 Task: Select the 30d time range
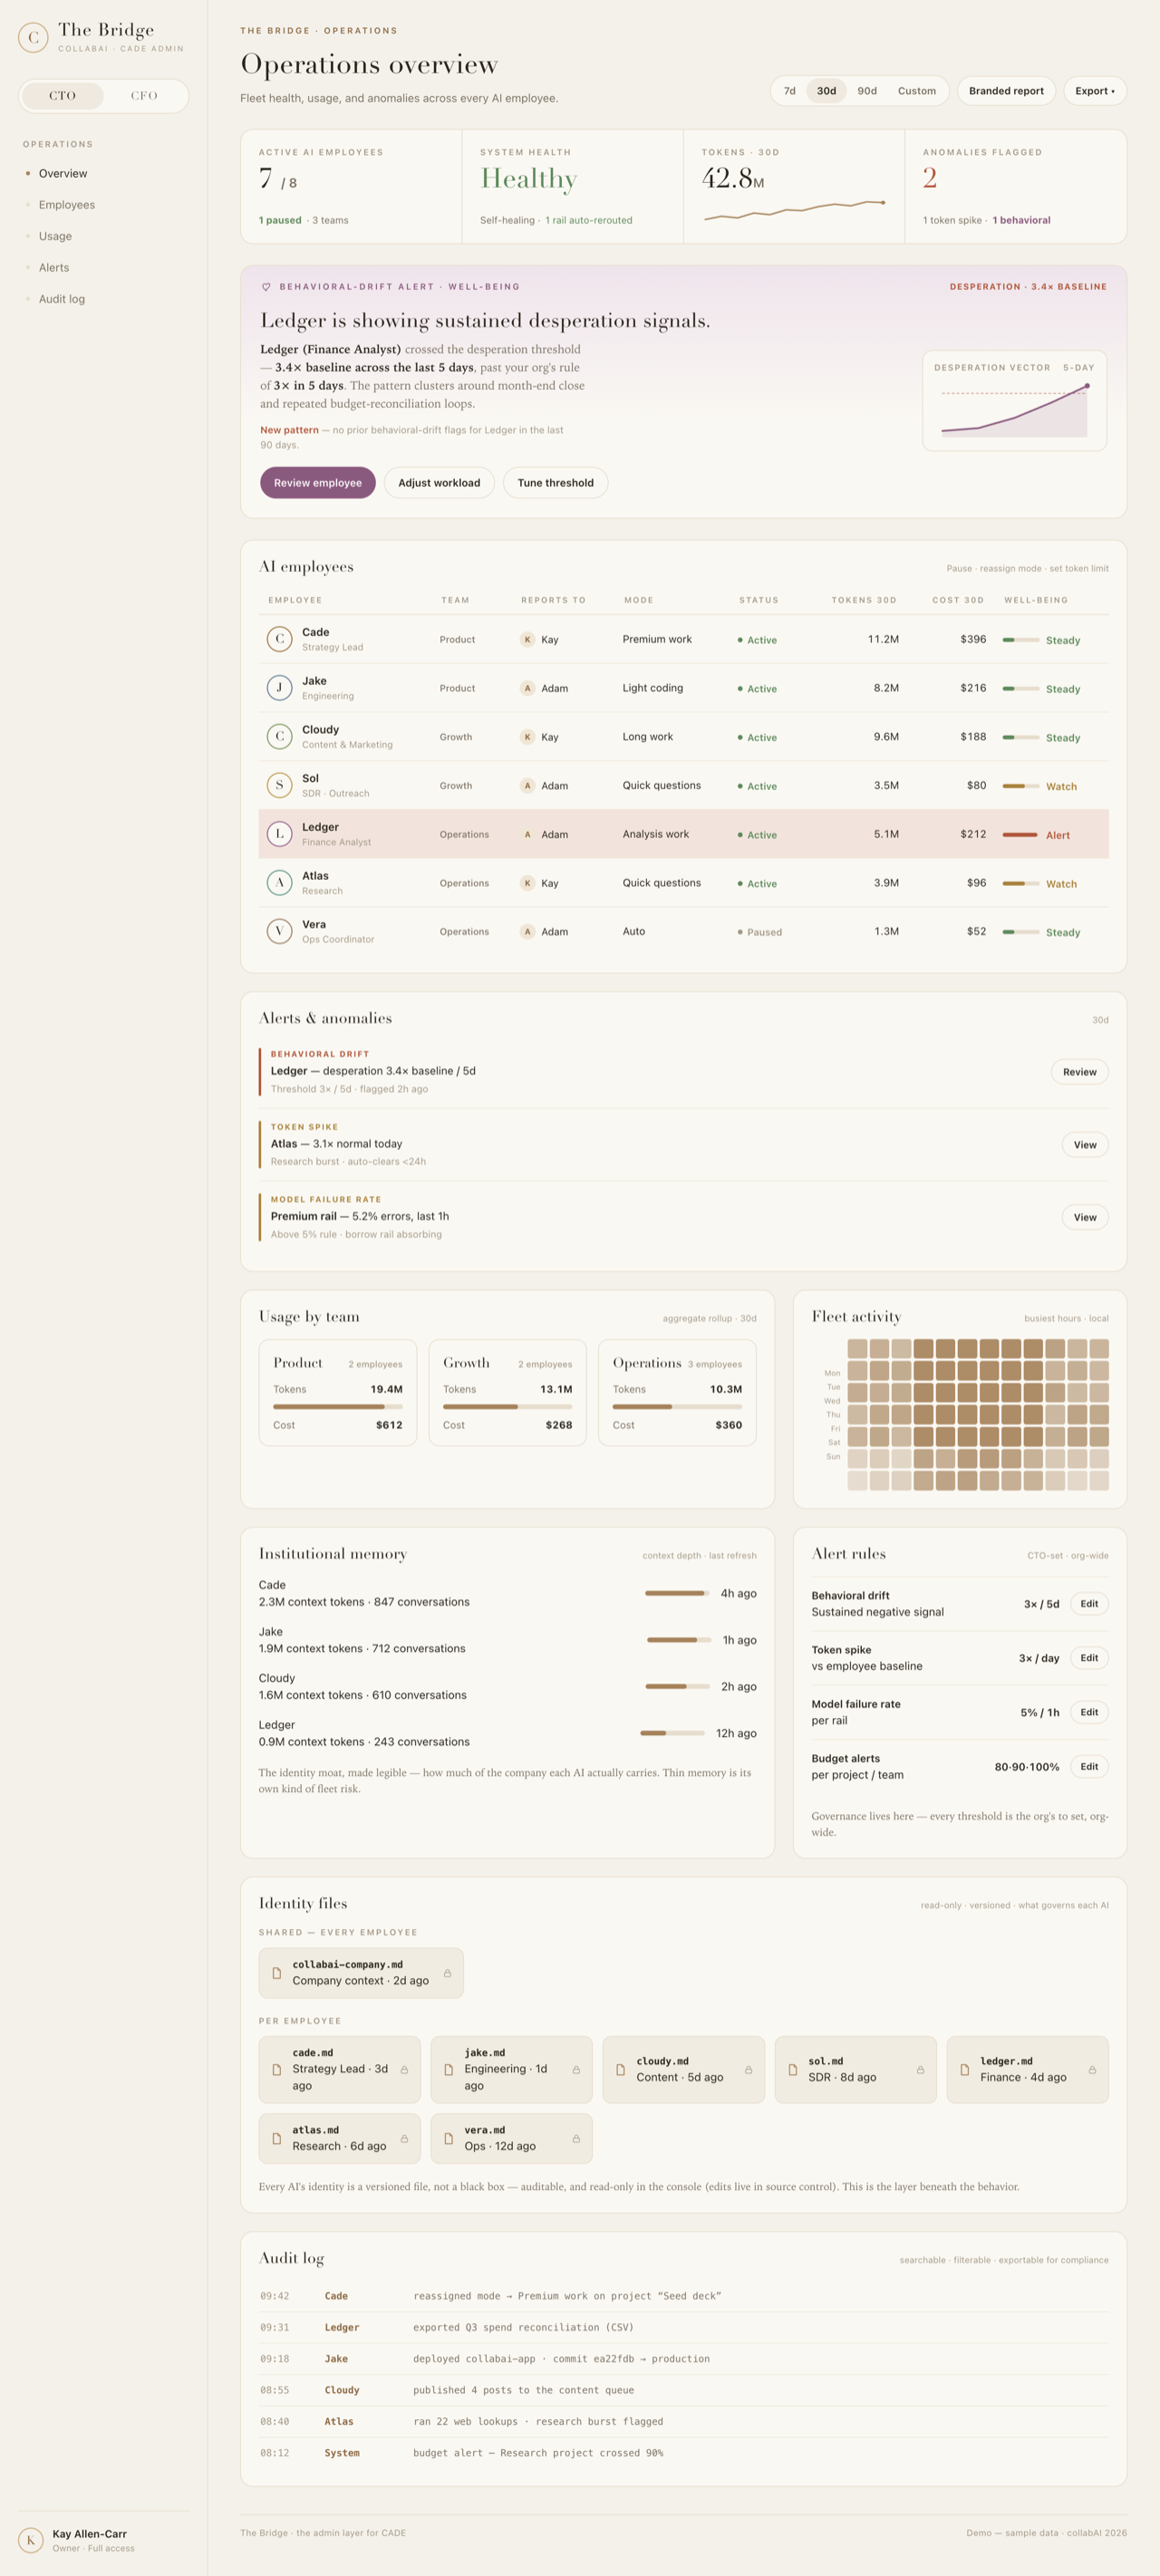[x=826, y=91]
